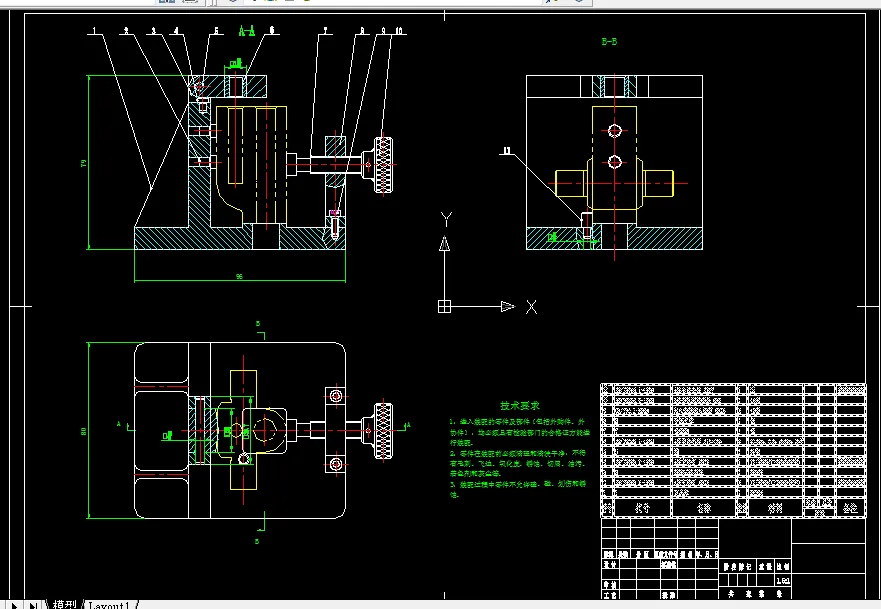Select part balloon number 6
881x609 pixels.
coord(272,30)
